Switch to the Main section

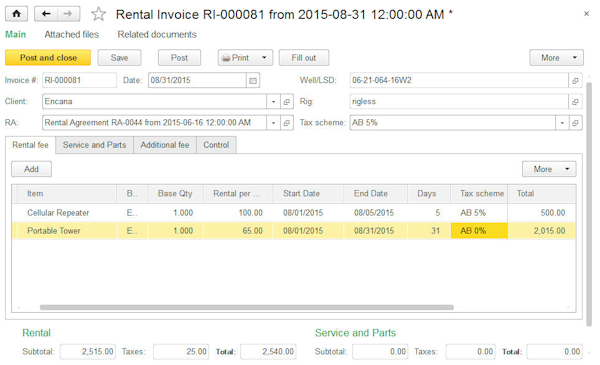pos(16,34)
